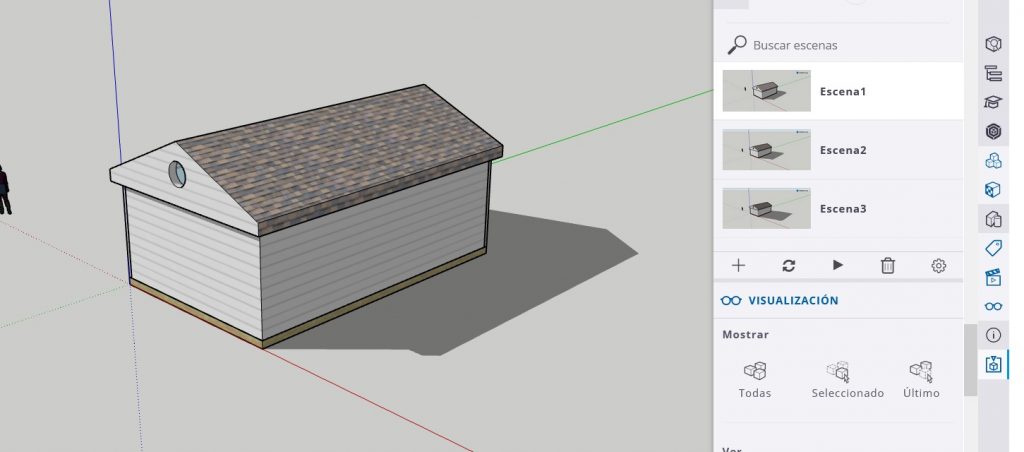Open the Display glasses icon in sidebar
1024x452 pixels.
993,306
